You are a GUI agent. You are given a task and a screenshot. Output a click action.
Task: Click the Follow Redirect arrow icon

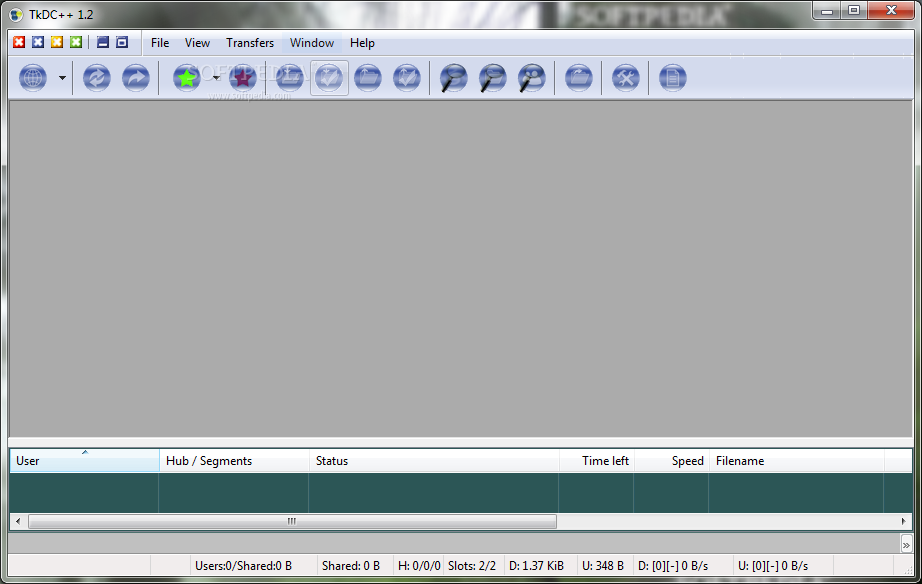tap(136, 78)
